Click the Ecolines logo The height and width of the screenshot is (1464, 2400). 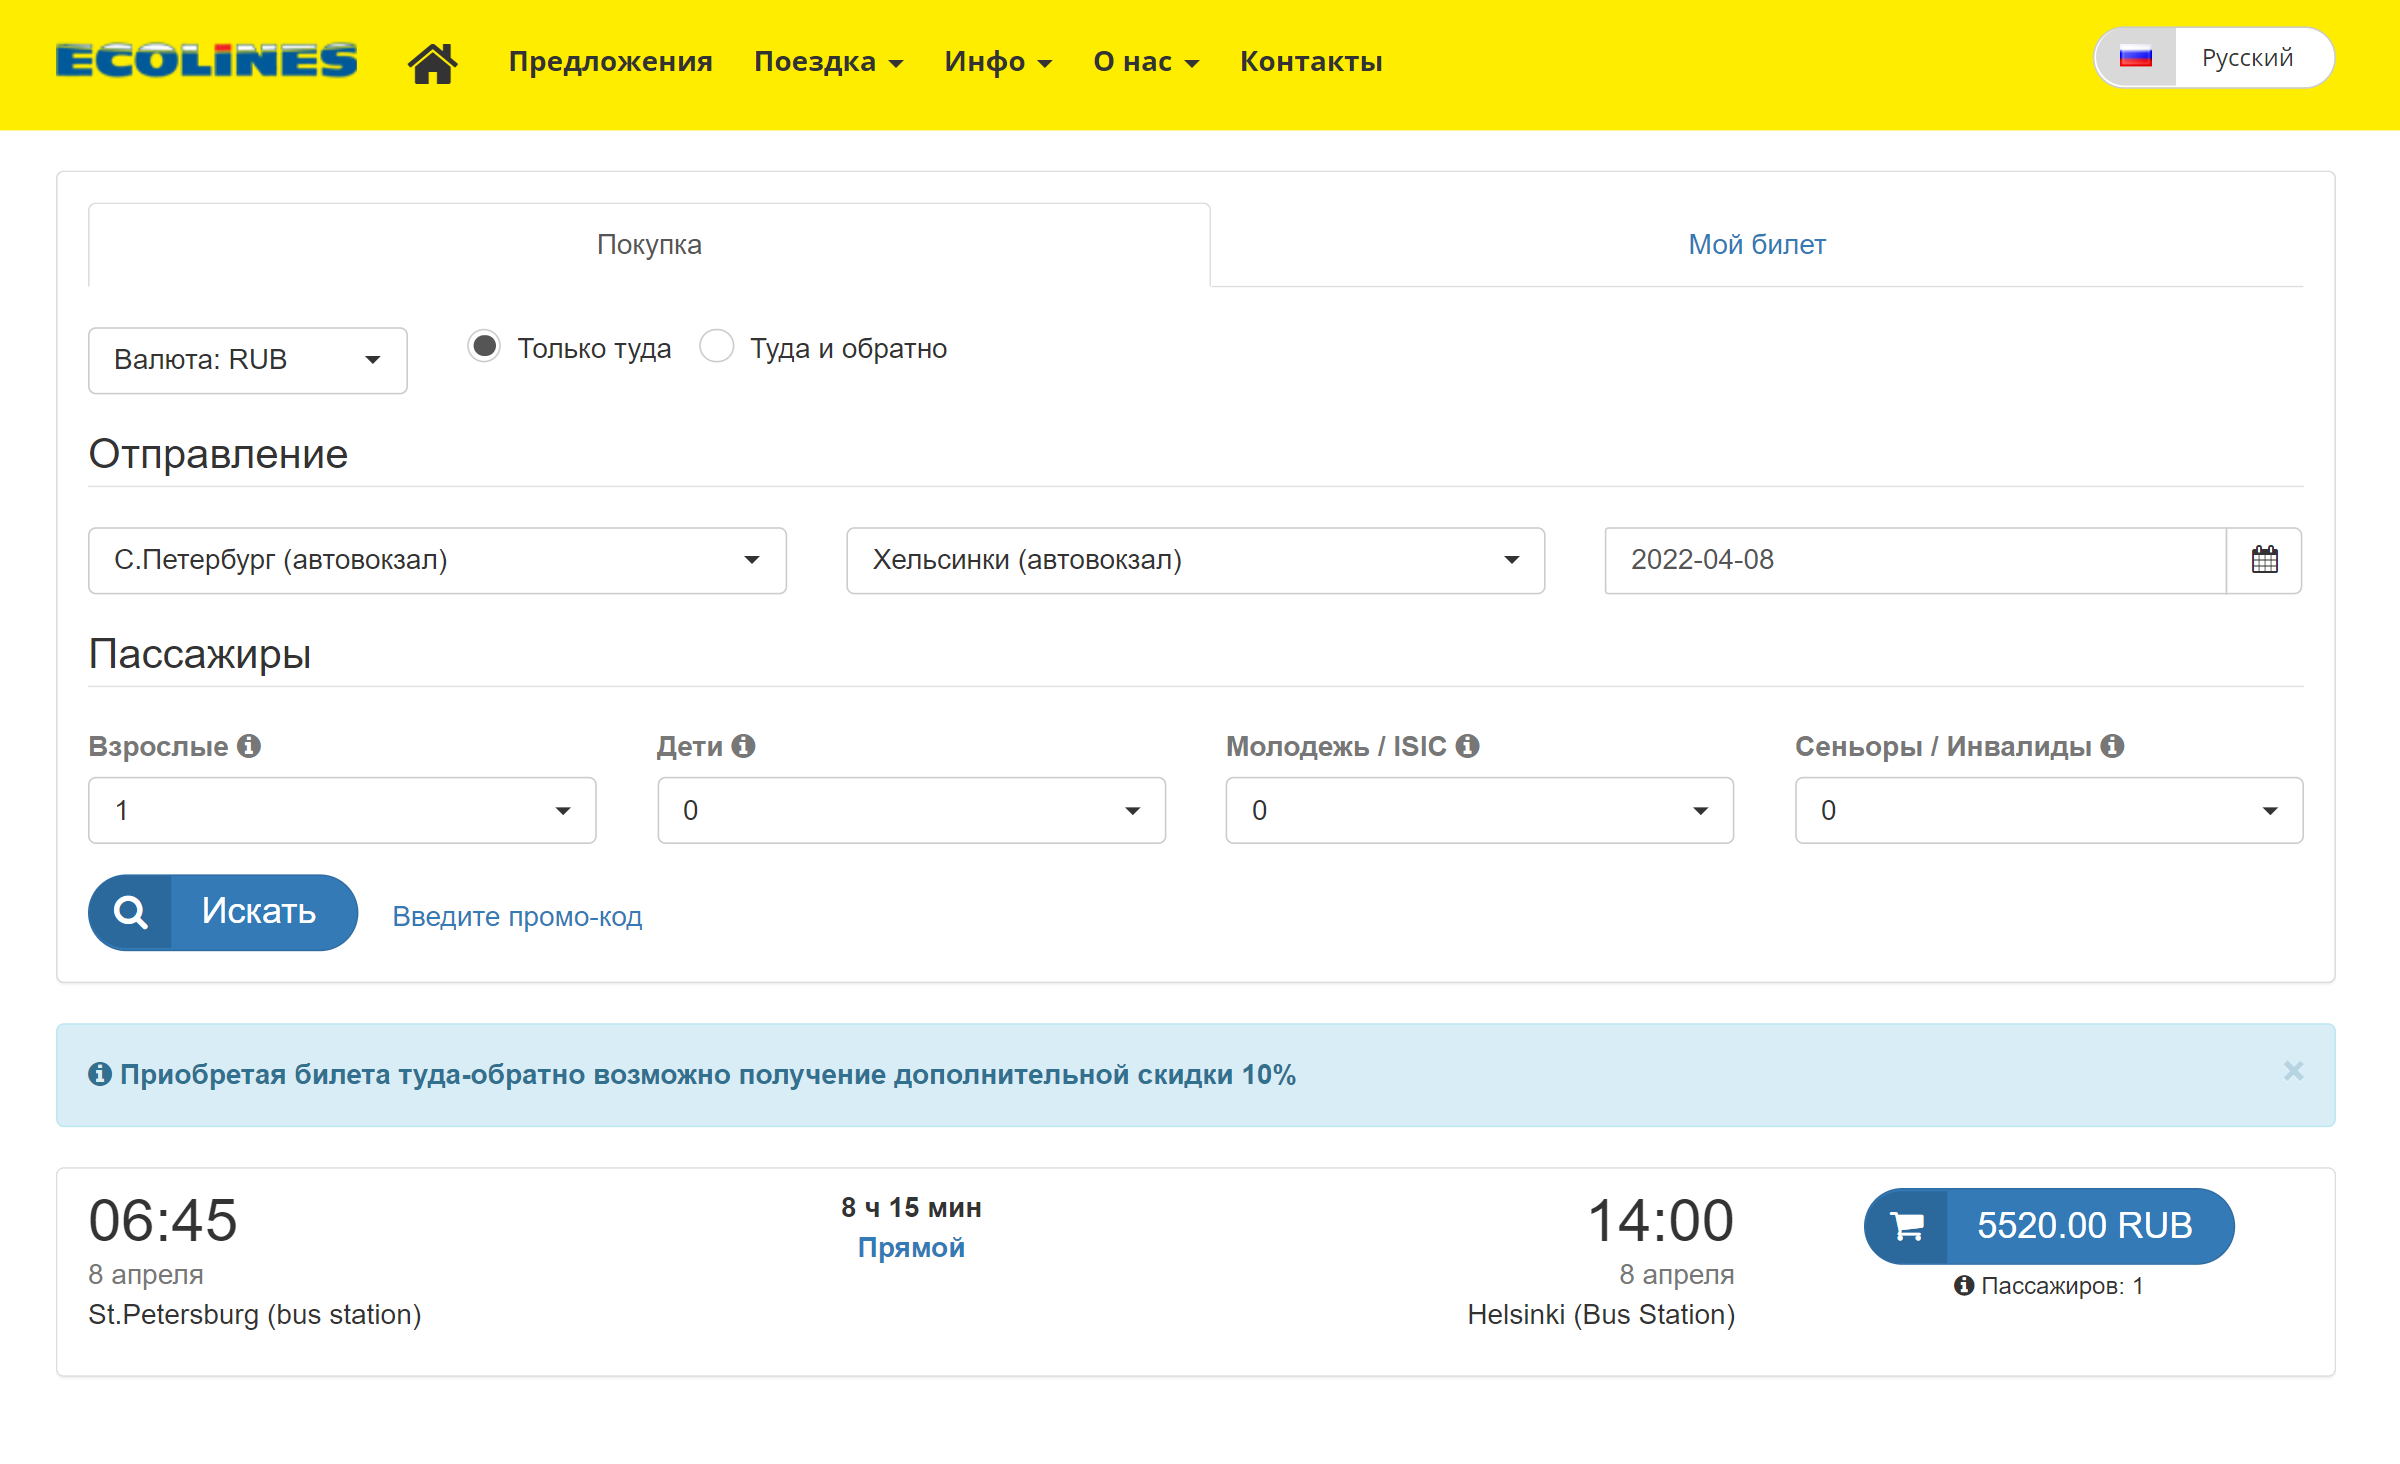(206, 60)
